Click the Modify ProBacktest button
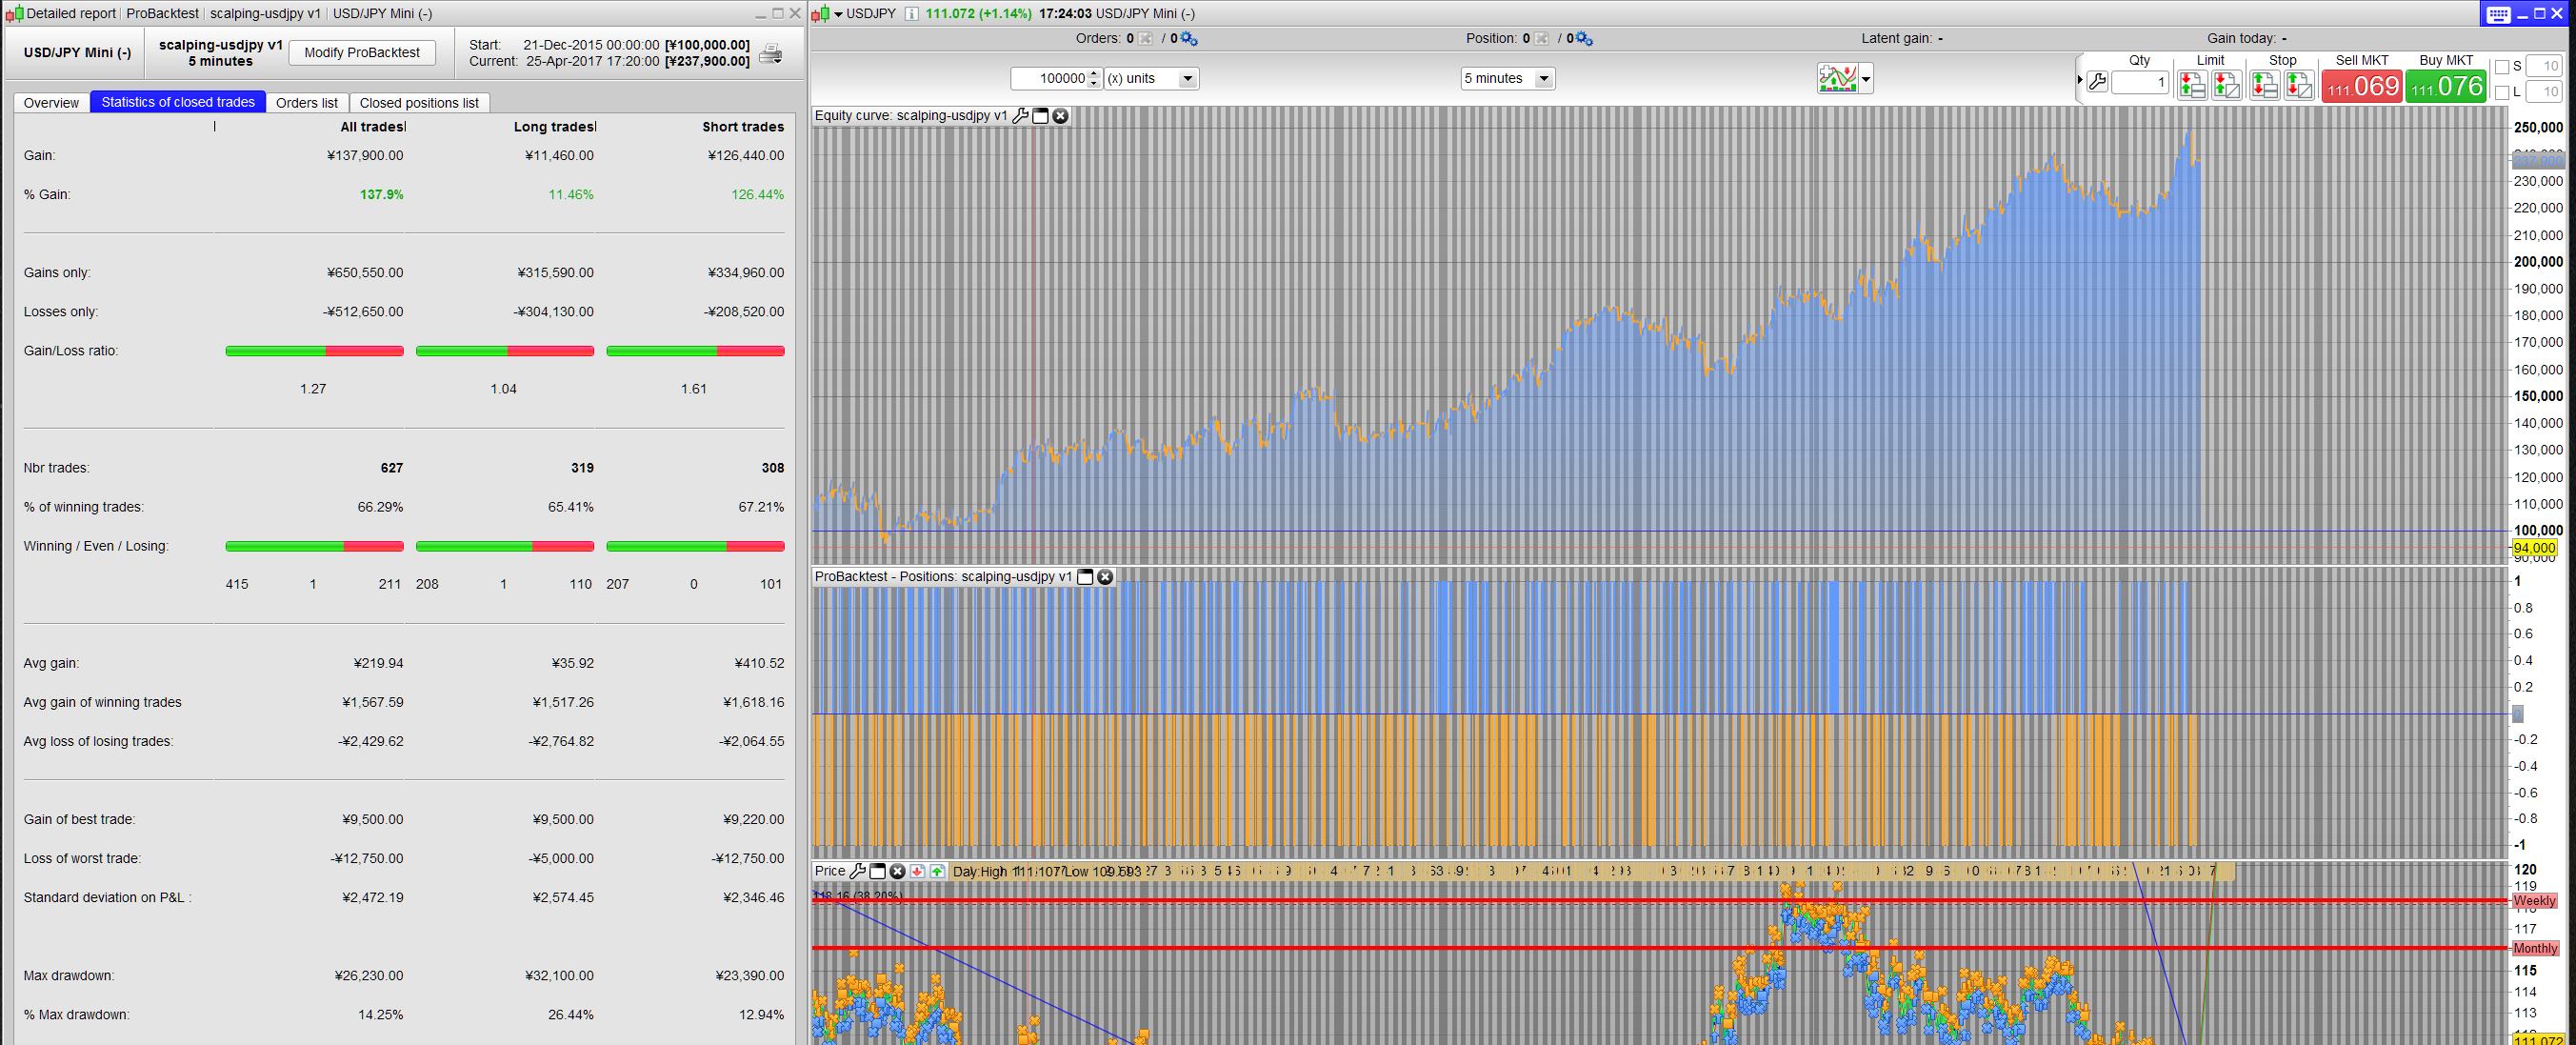2576x1045 pixels. (362, 53)
